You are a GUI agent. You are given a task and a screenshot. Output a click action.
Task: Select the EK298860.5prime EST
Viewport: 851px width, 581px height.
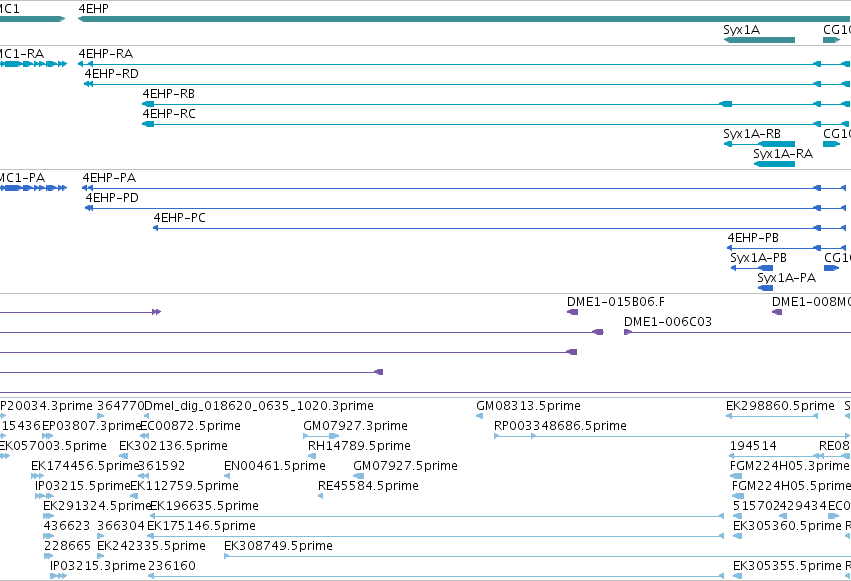(772, 417)
